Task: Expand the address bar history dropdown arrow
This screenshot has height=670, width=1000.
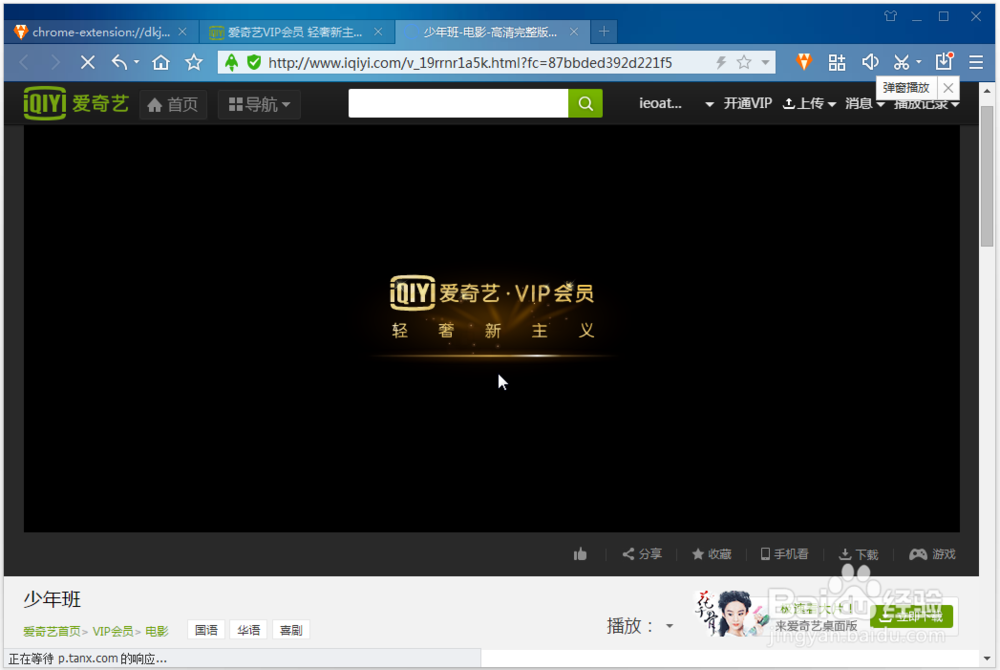Action: pos(765,62)
